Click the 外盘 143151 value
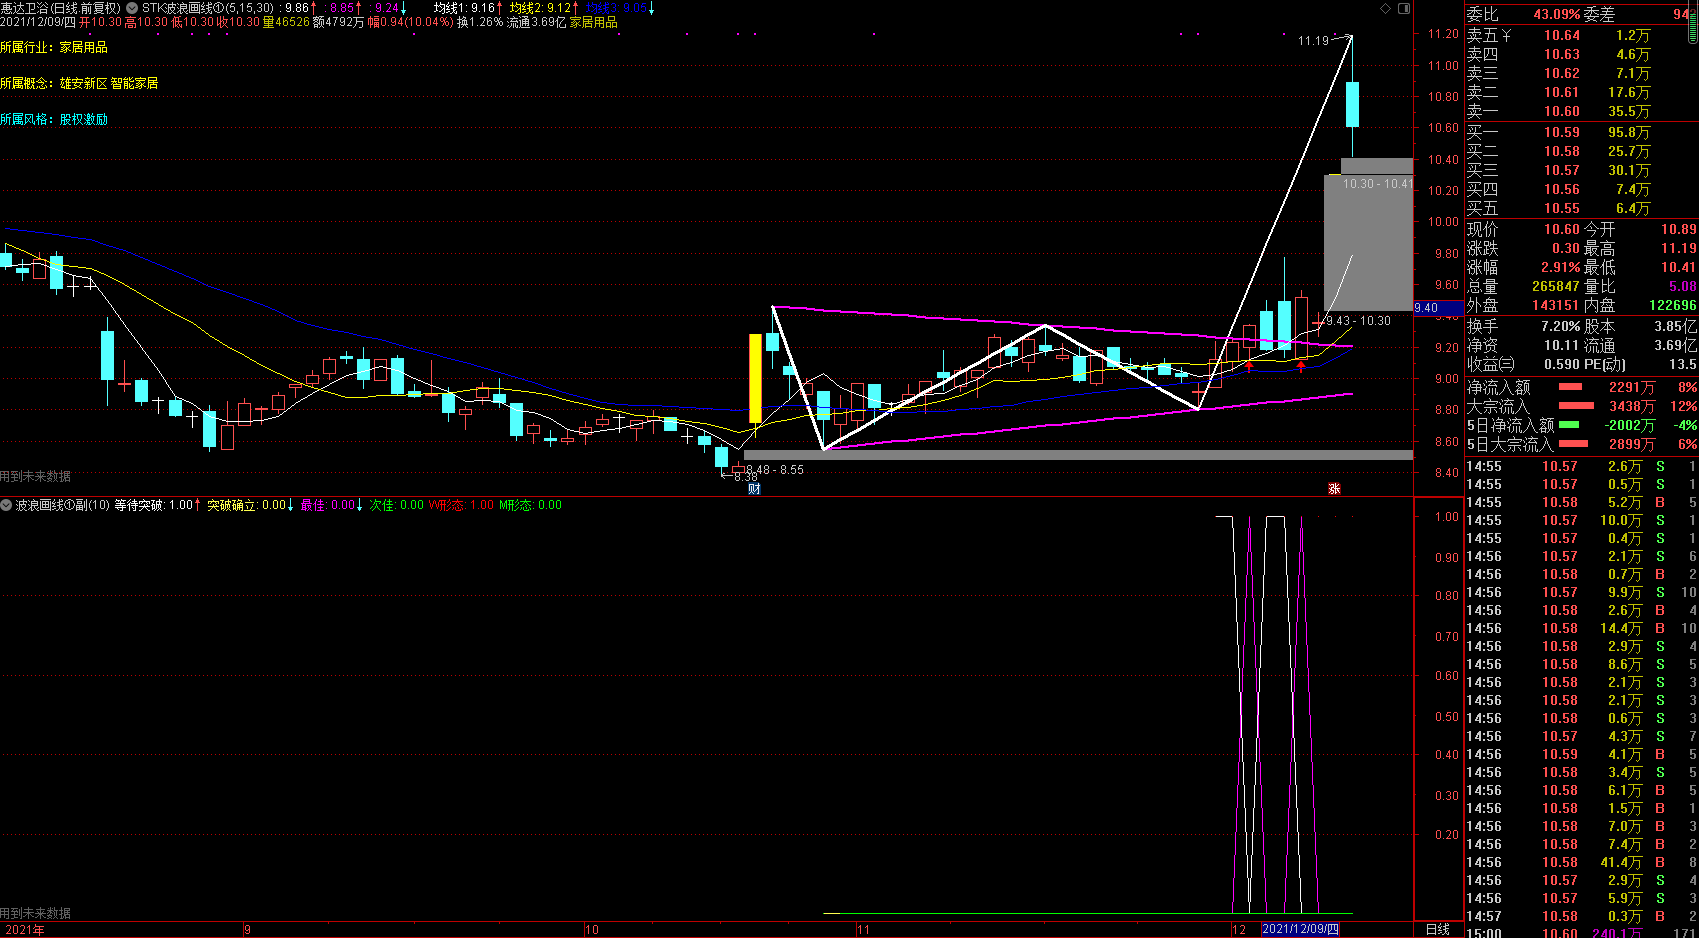This screenshot has width=1699, height=938. pyautogui.click(x=1556, y=306)
